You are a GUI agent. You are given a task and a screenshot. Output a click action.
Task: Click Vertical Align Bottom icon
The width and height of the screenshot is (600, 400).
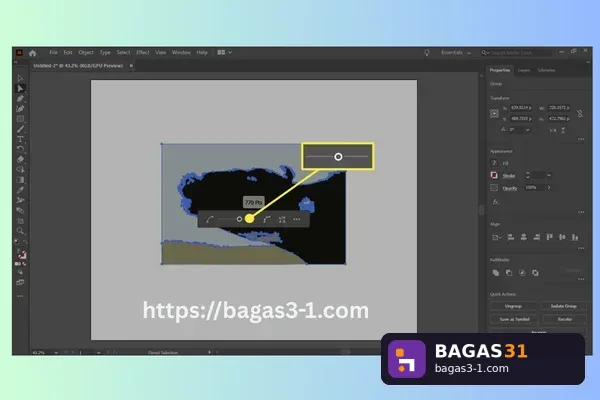(575, 237)
